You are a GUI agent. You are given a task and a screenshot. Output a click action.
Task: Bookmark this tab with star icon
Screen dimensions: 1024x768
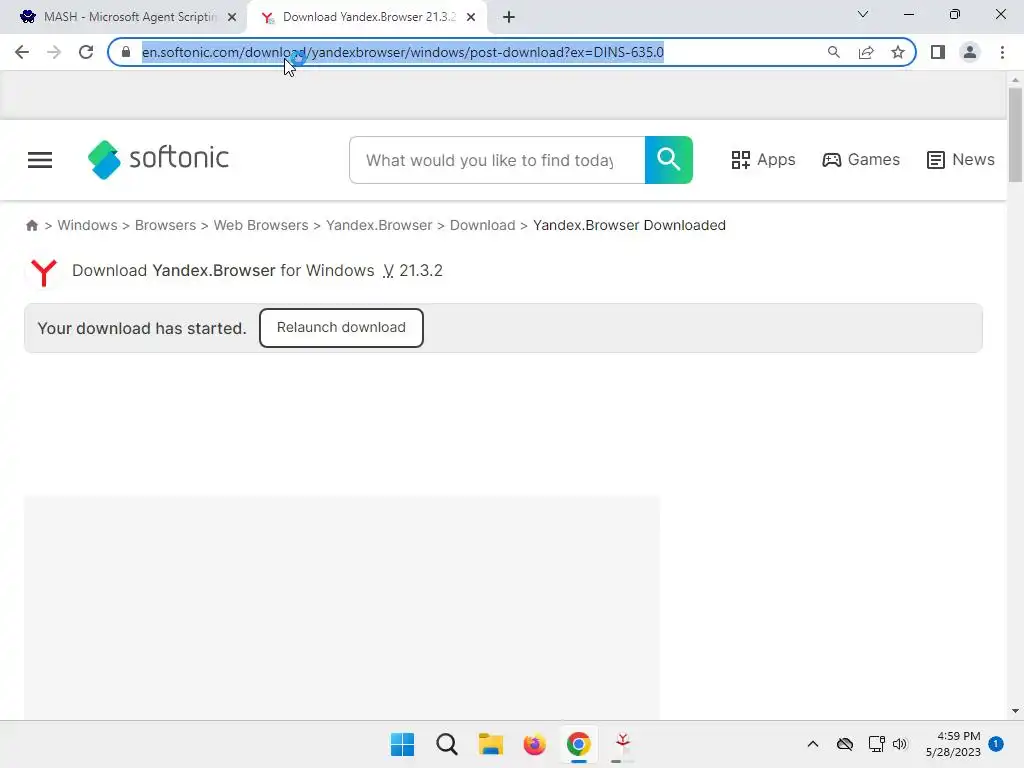[898, 52]
